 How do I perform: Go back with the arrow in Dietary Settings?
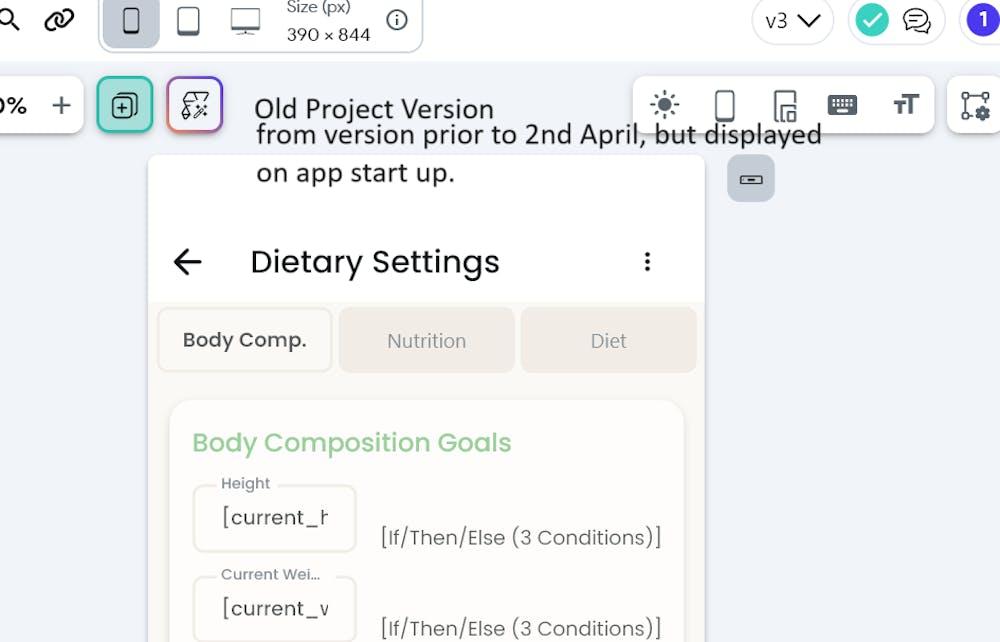[x=187, y=262]
